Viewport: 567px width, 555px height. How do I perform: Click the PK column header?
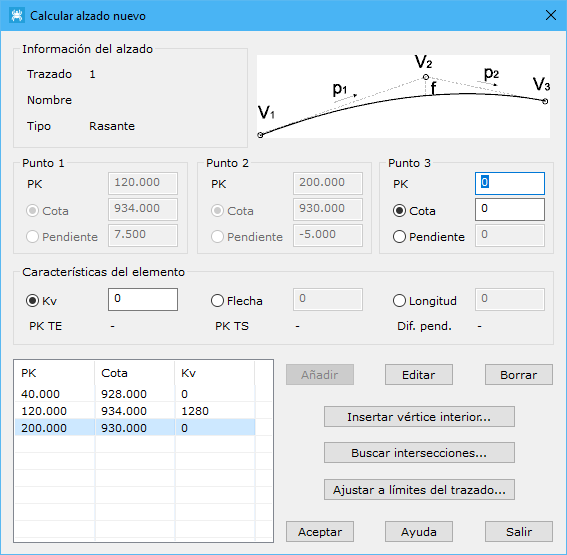[55, 373]
